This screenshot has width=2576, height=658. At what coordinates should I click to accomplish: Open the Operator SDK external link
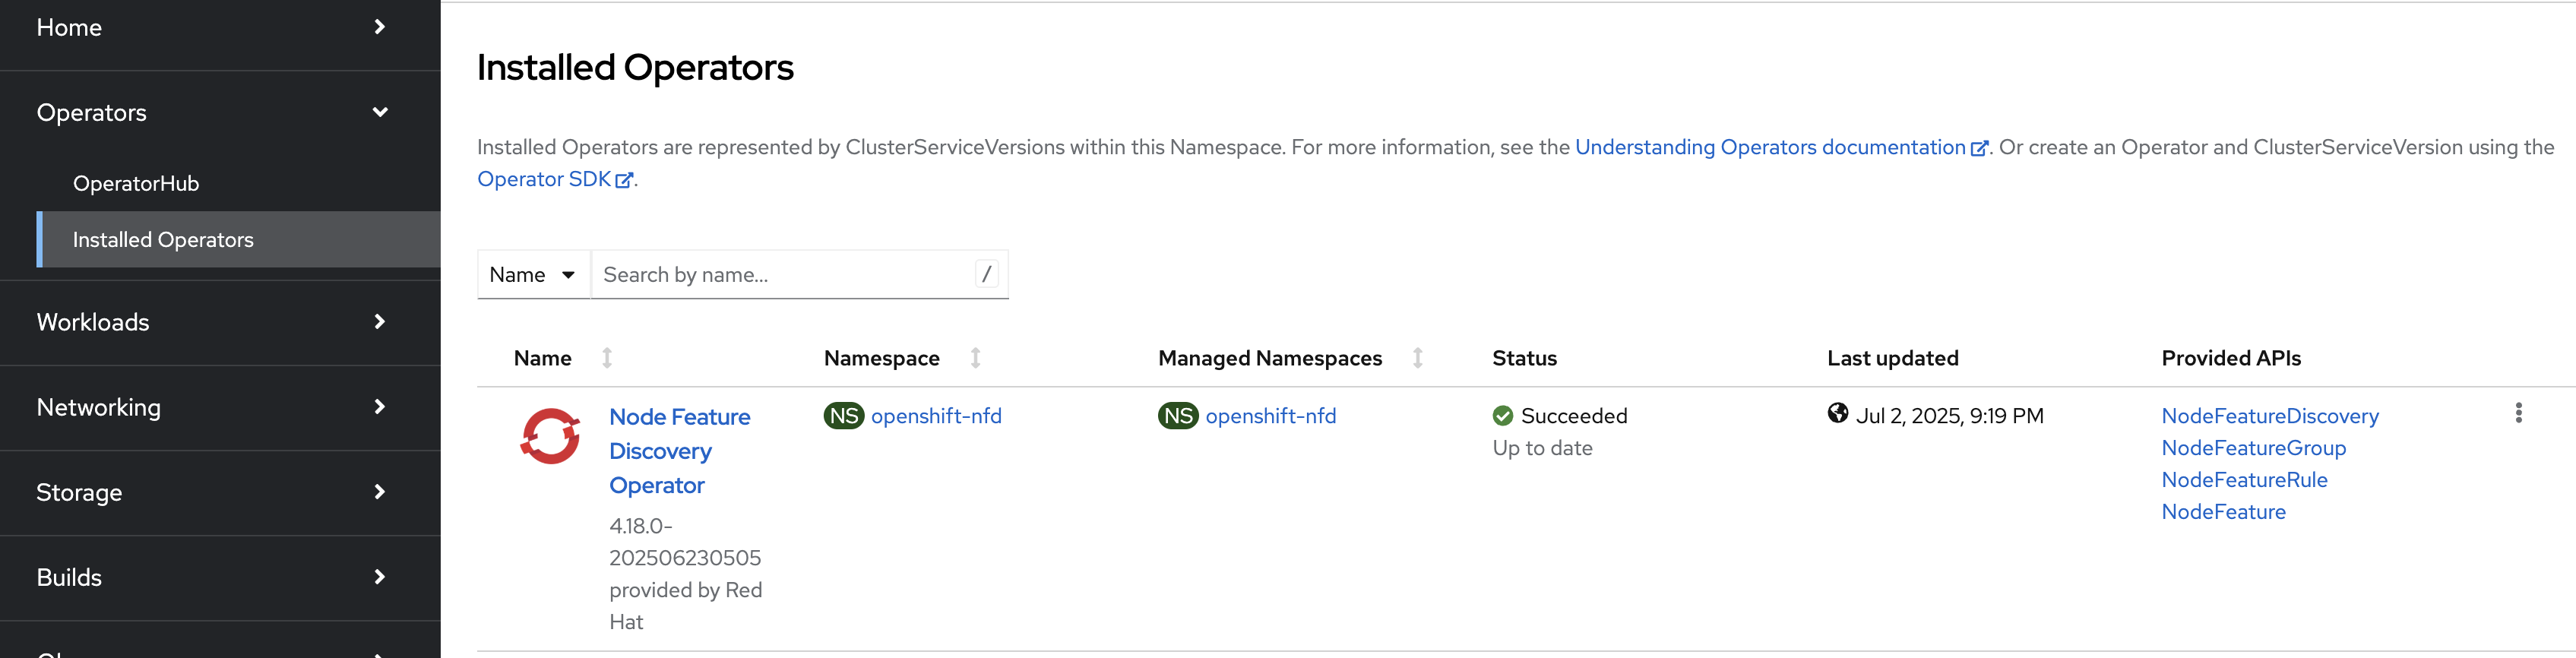[x=544, y=180]
